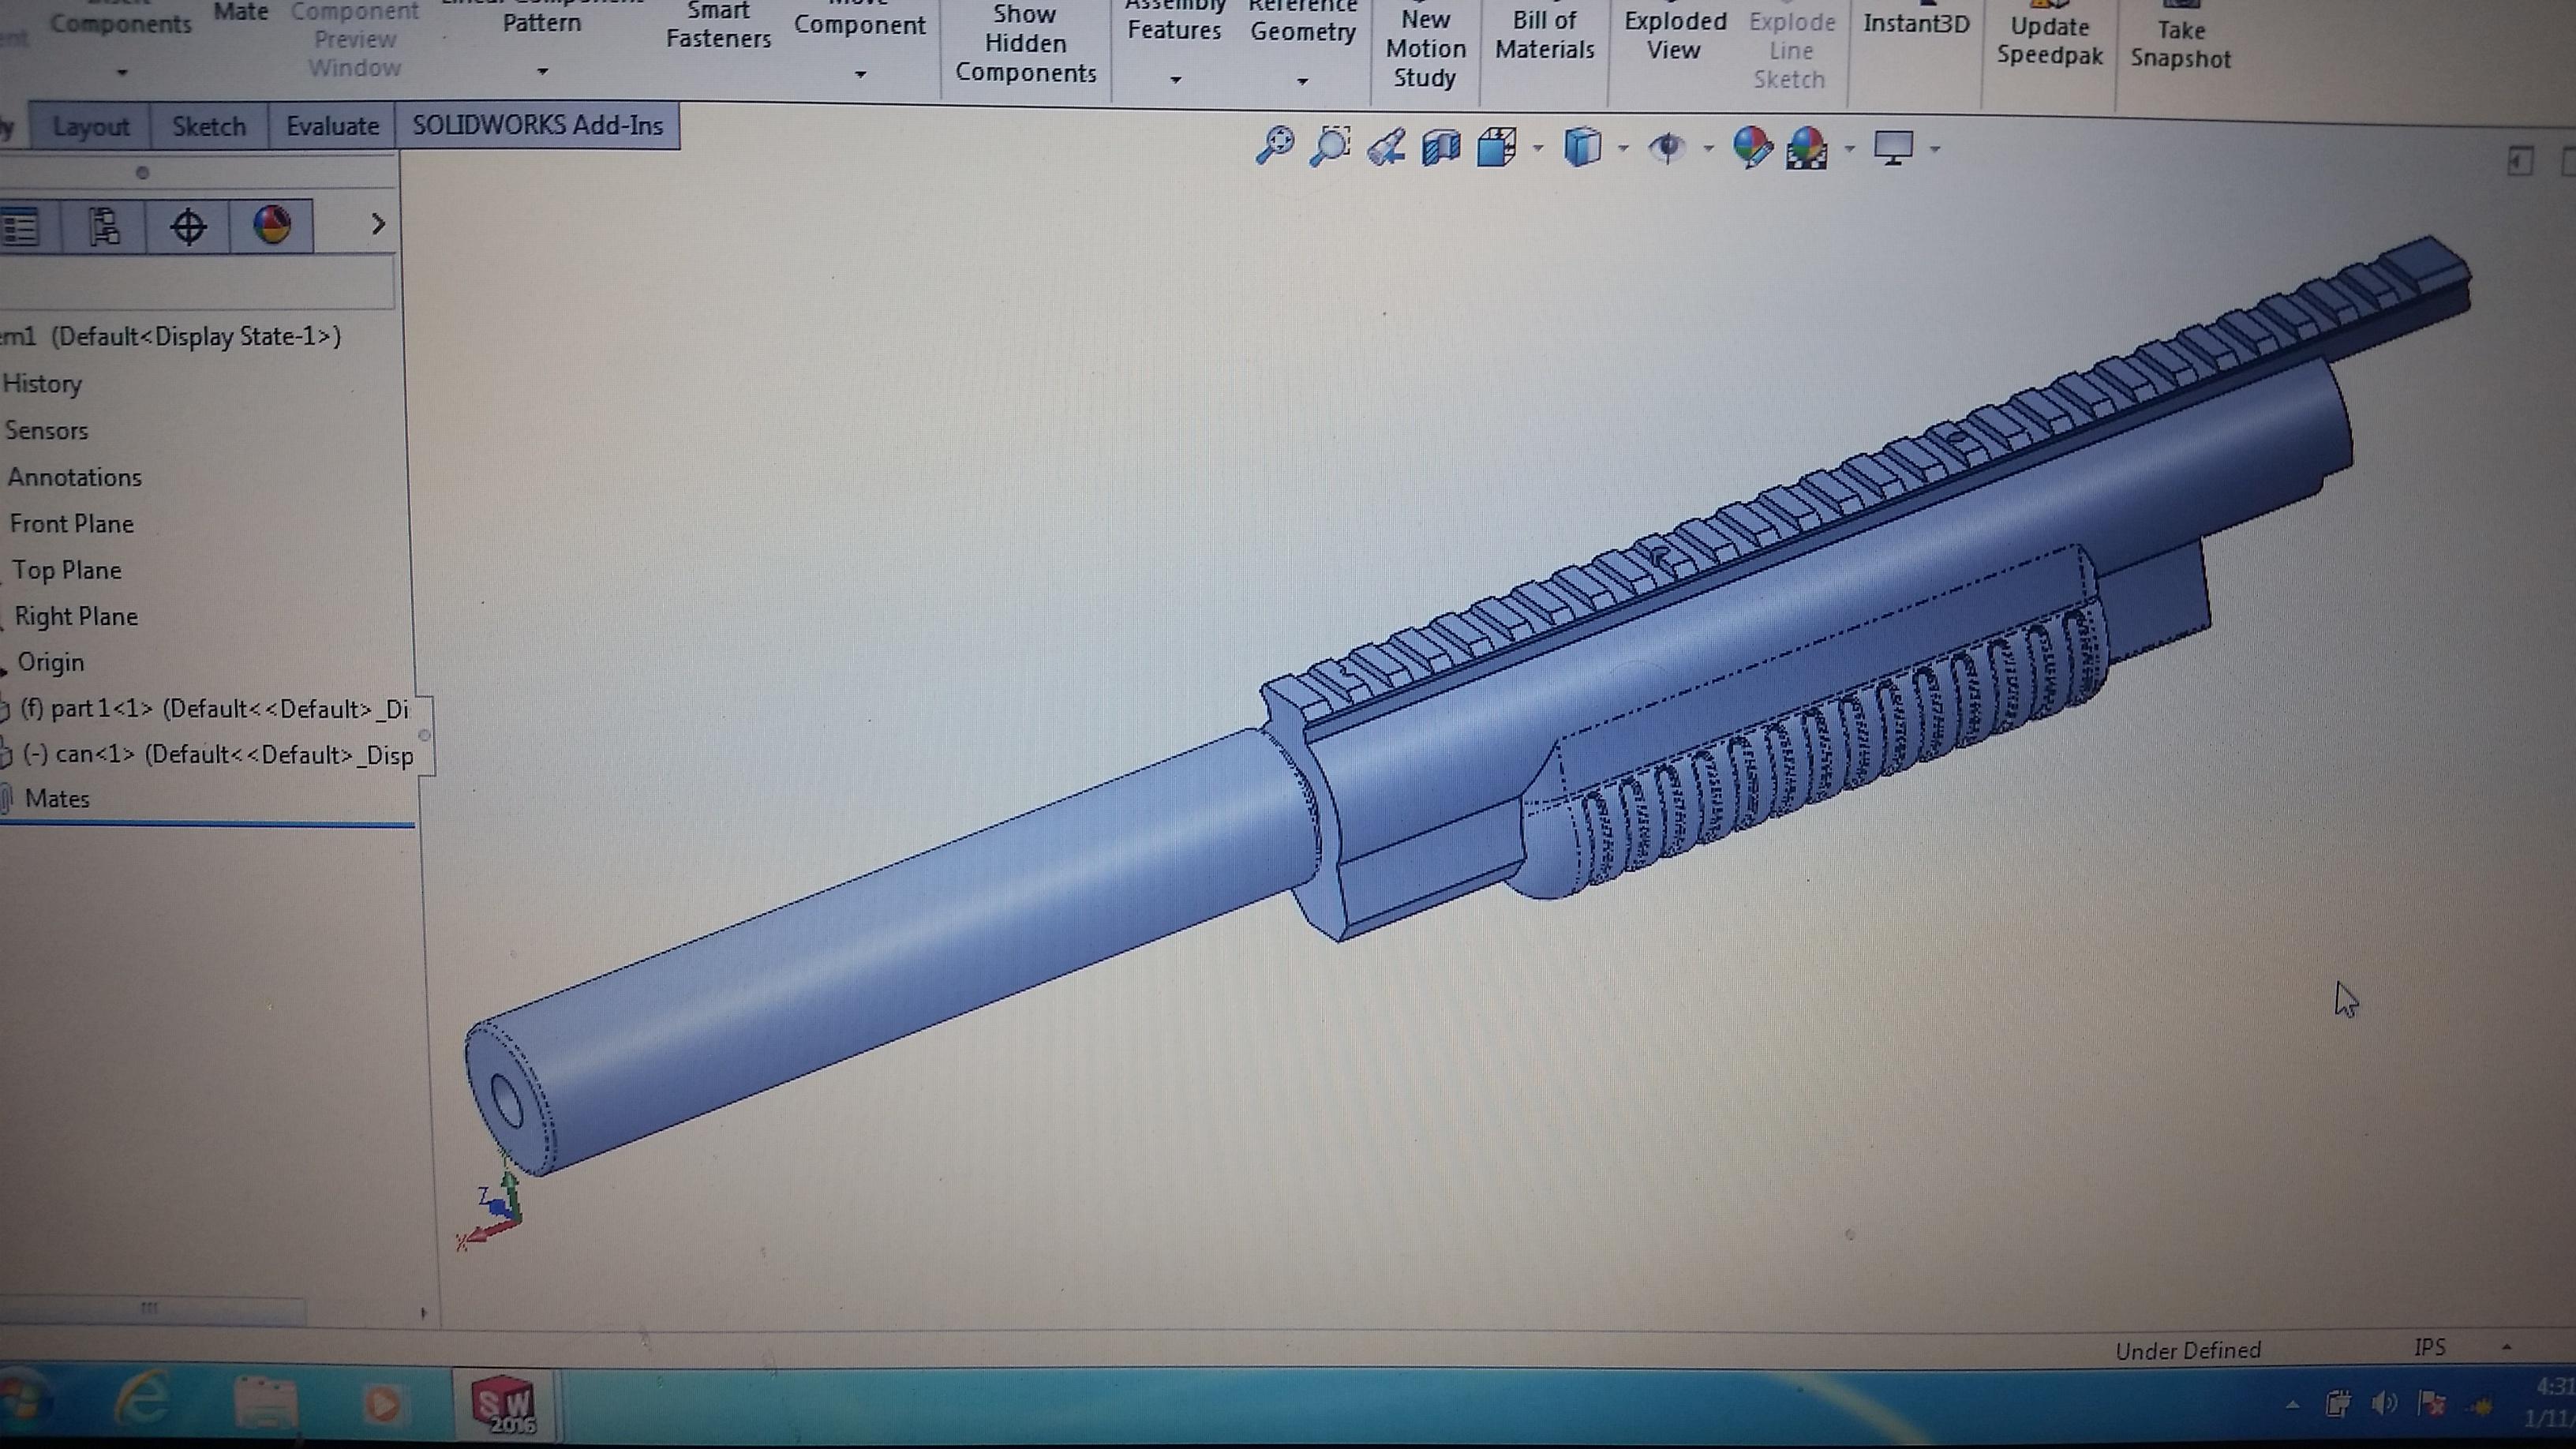Expand the Display Style dropdown arrow
2576x1449 pixels.
click(1623, 149)
